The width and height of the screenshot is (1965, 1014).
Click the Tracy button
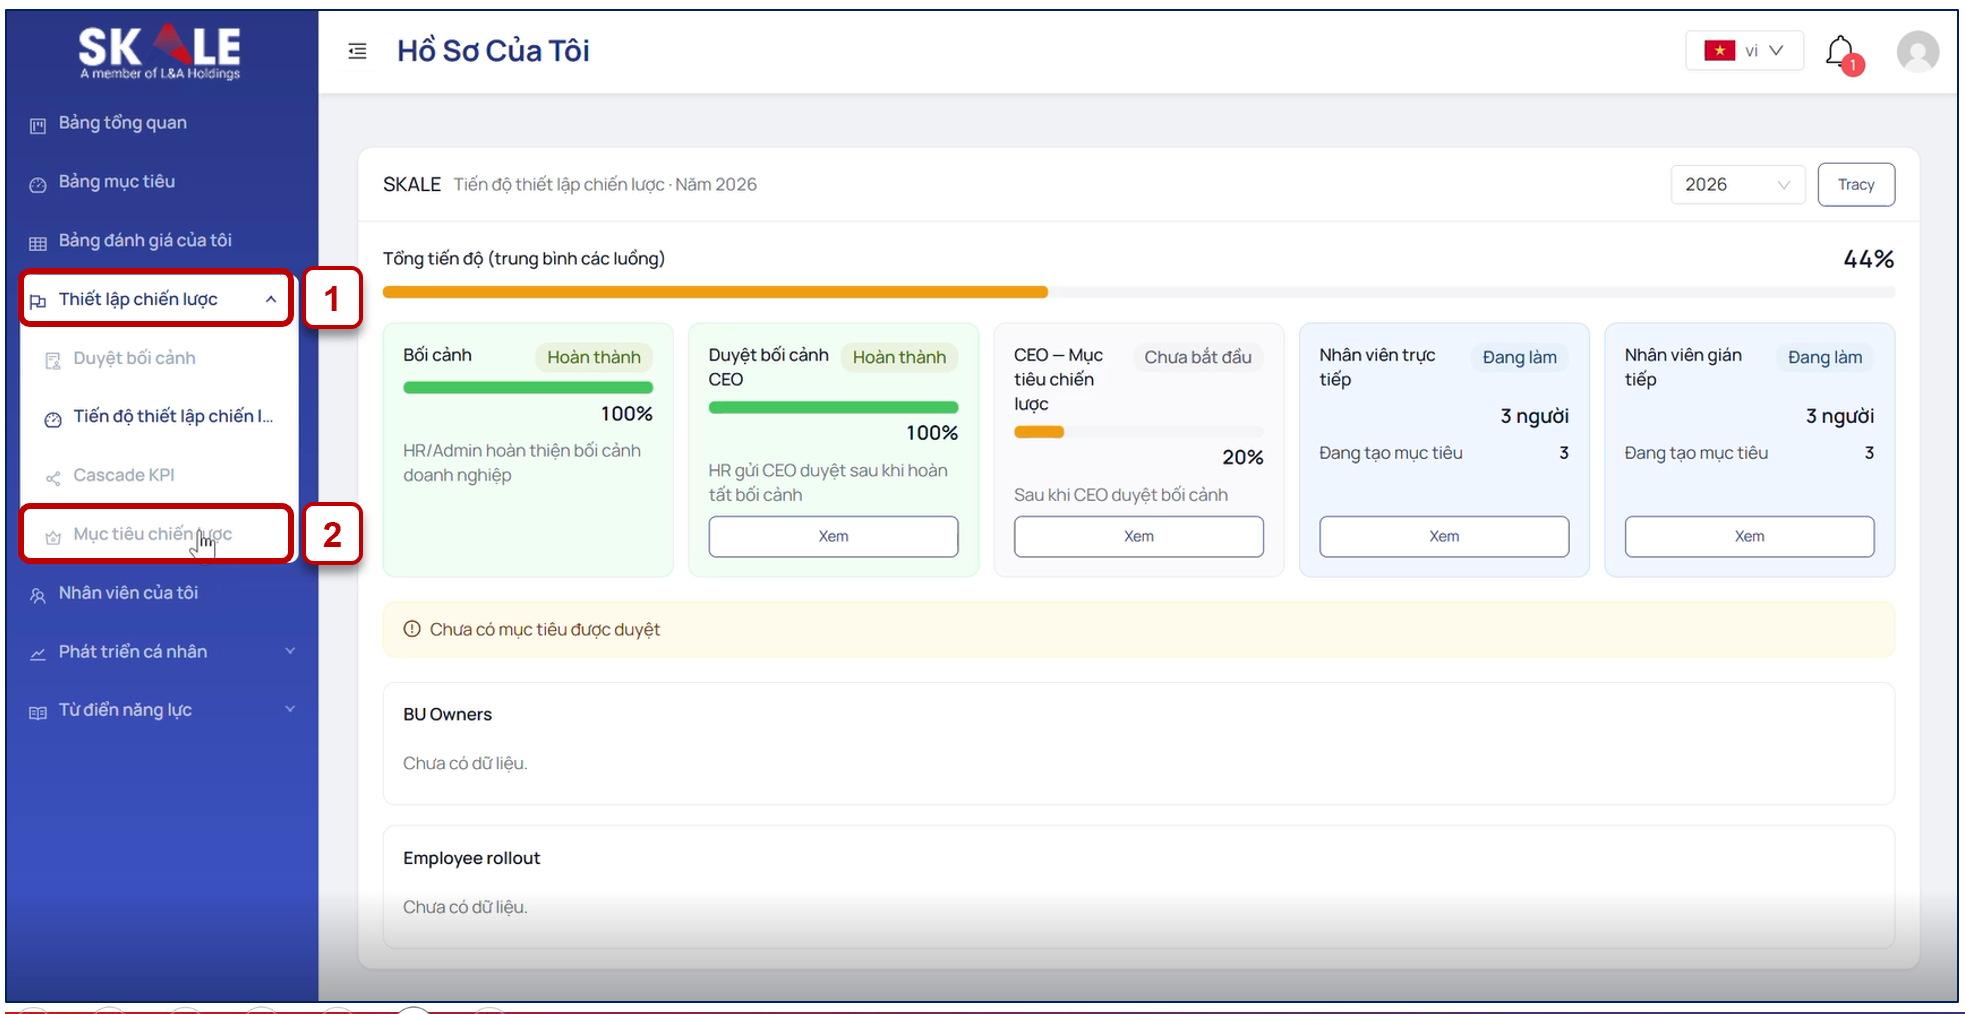(1855, 185)
